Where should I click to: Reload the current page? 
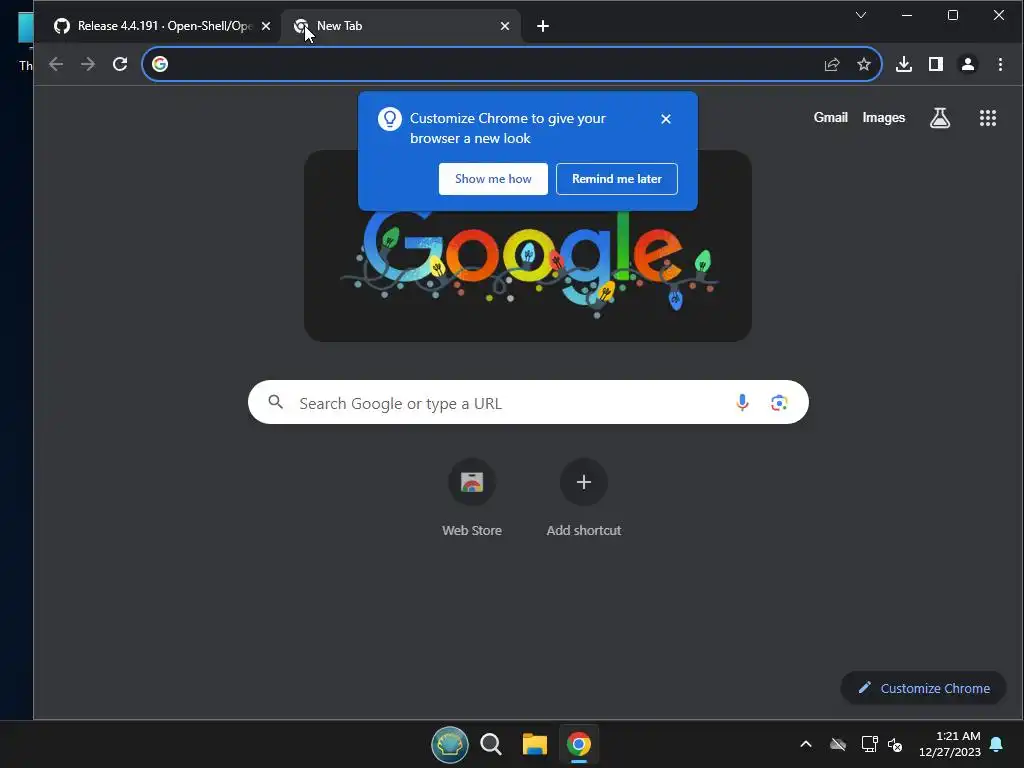pos(120,64)
